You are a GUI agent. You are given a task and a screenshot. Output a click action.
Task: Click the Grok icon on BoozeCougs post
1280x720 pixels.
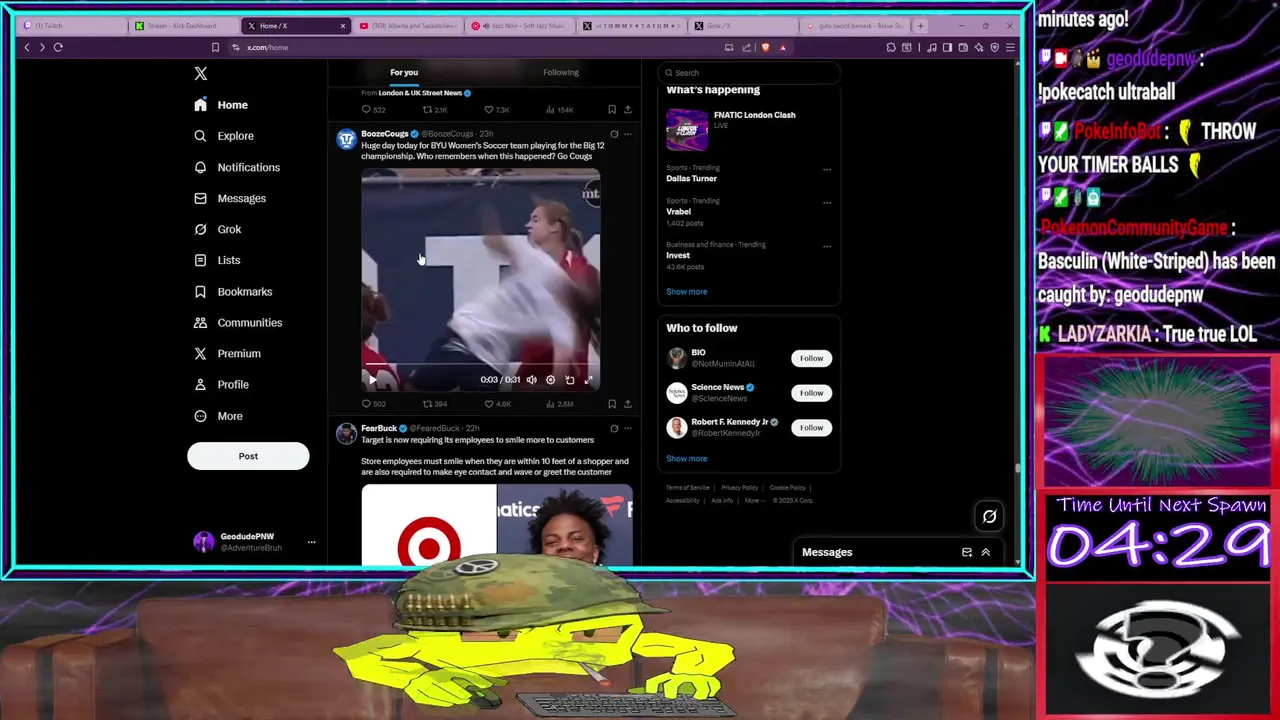614,134
